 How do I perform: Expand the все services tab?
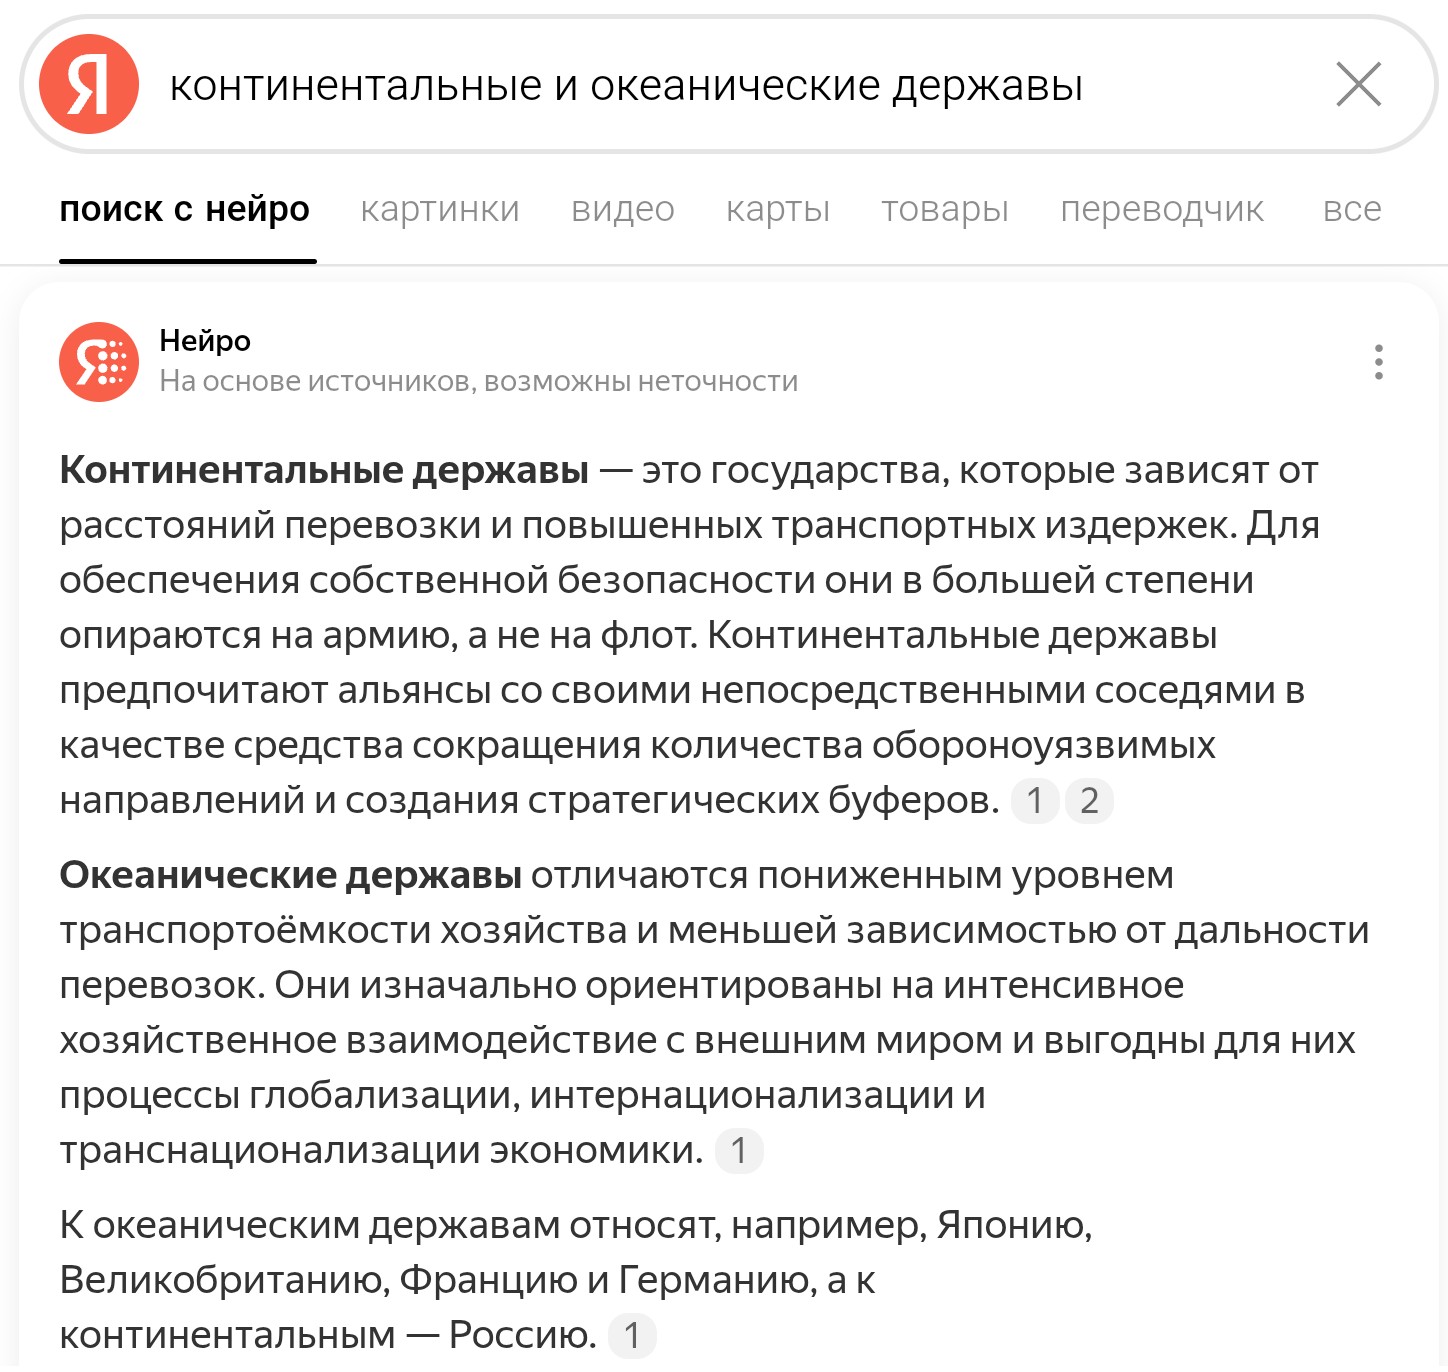click(x=1352, y=209)
